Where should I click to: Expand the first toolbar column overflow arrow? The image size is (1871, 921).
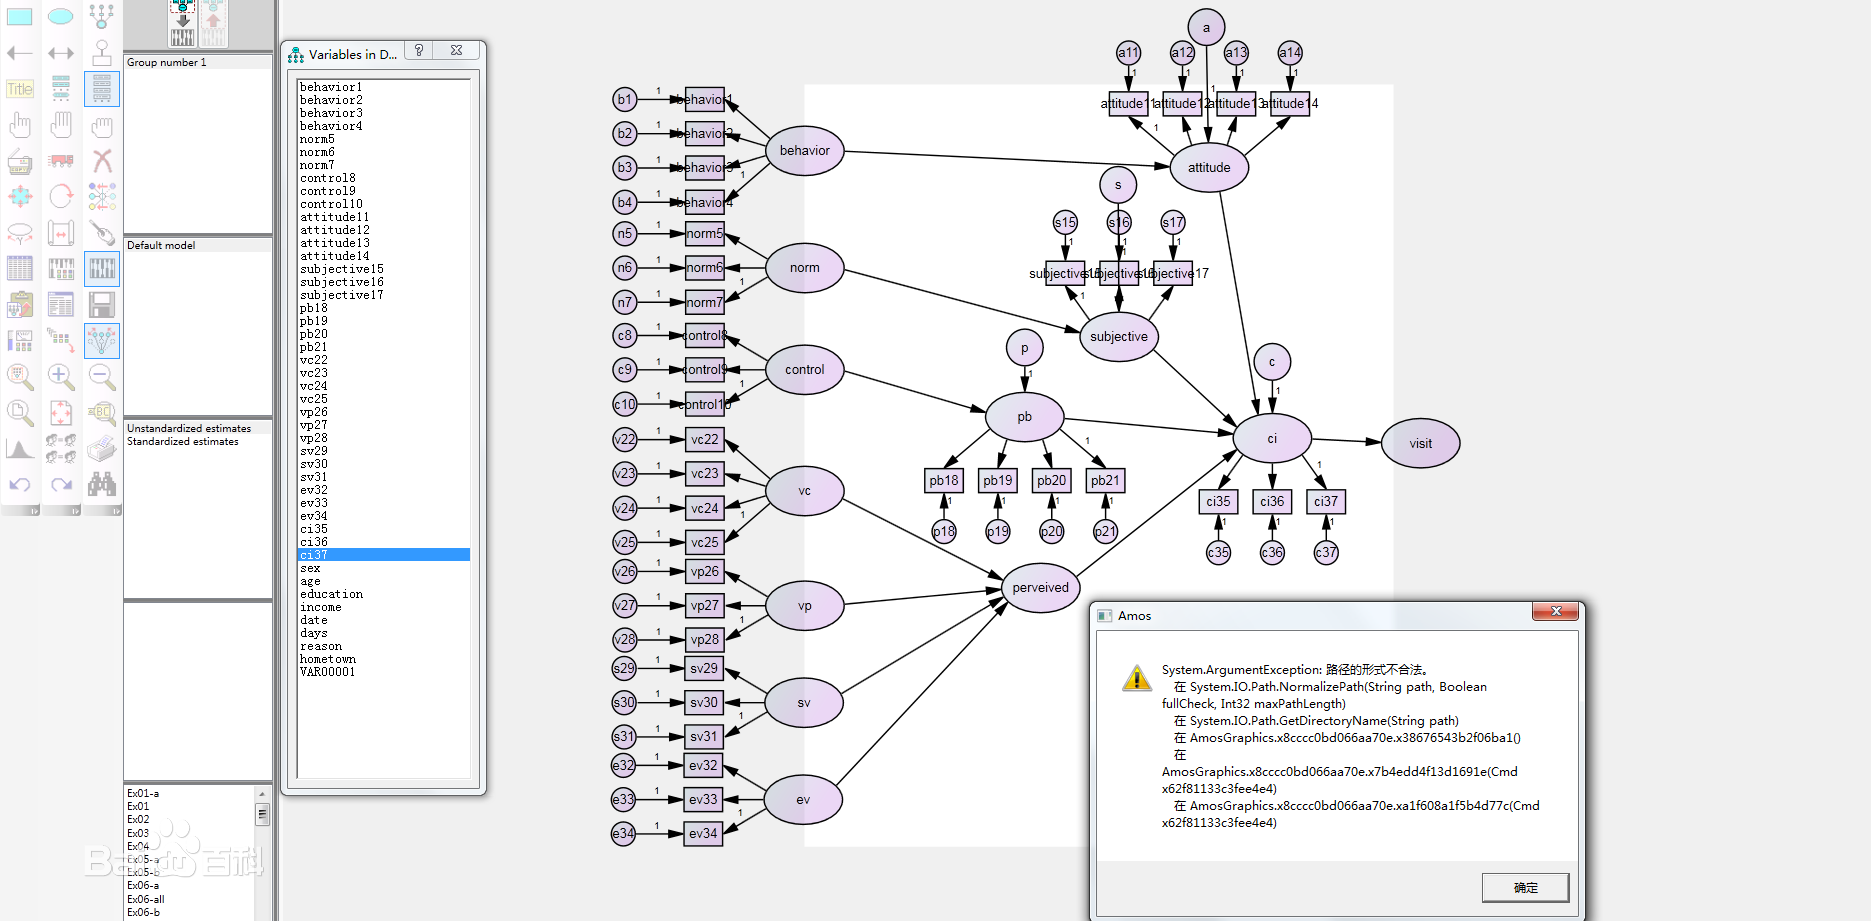(34, 511)
